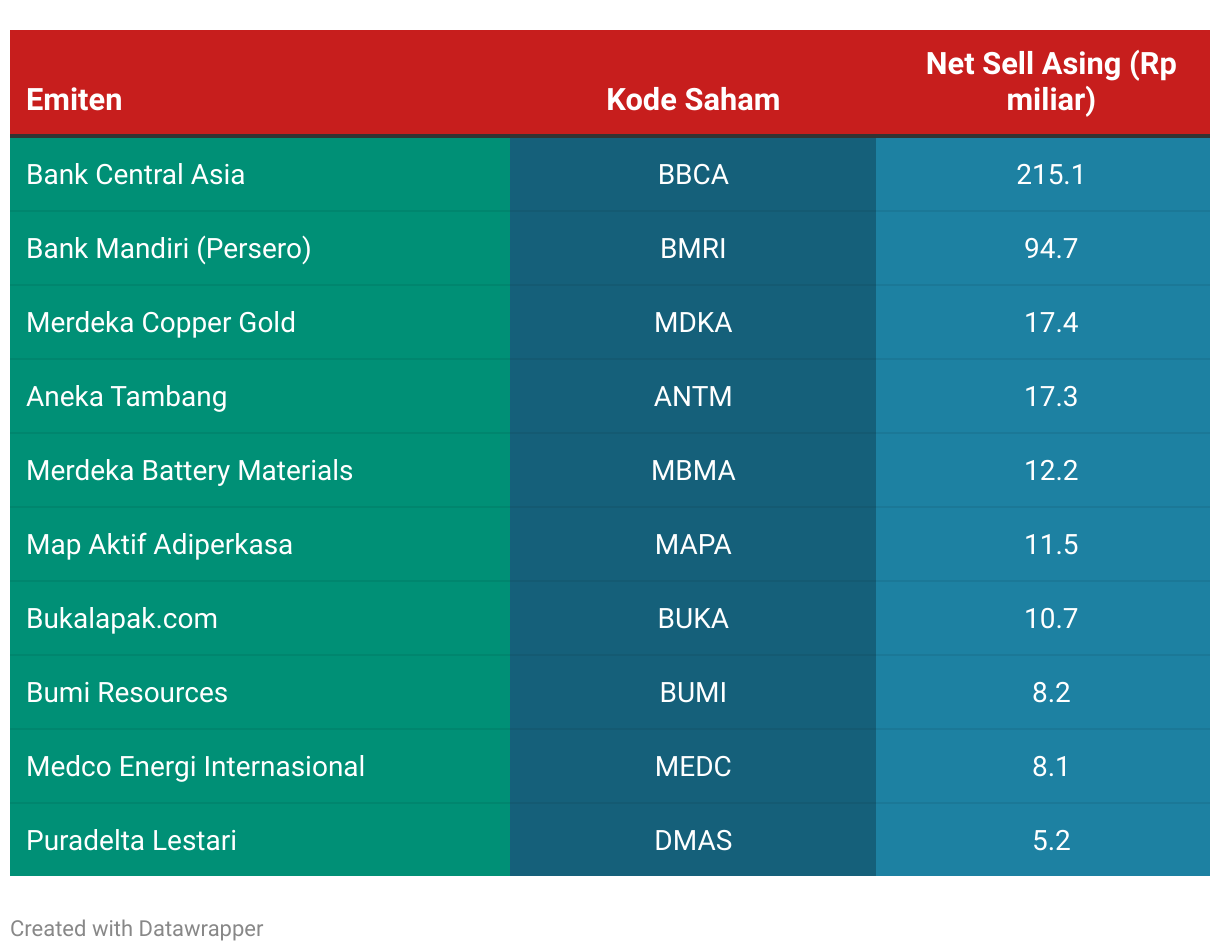Click the ANTM stock code cell
Image resolution: width=1220 pixels, height=952 pixels.
coord(693,397)
